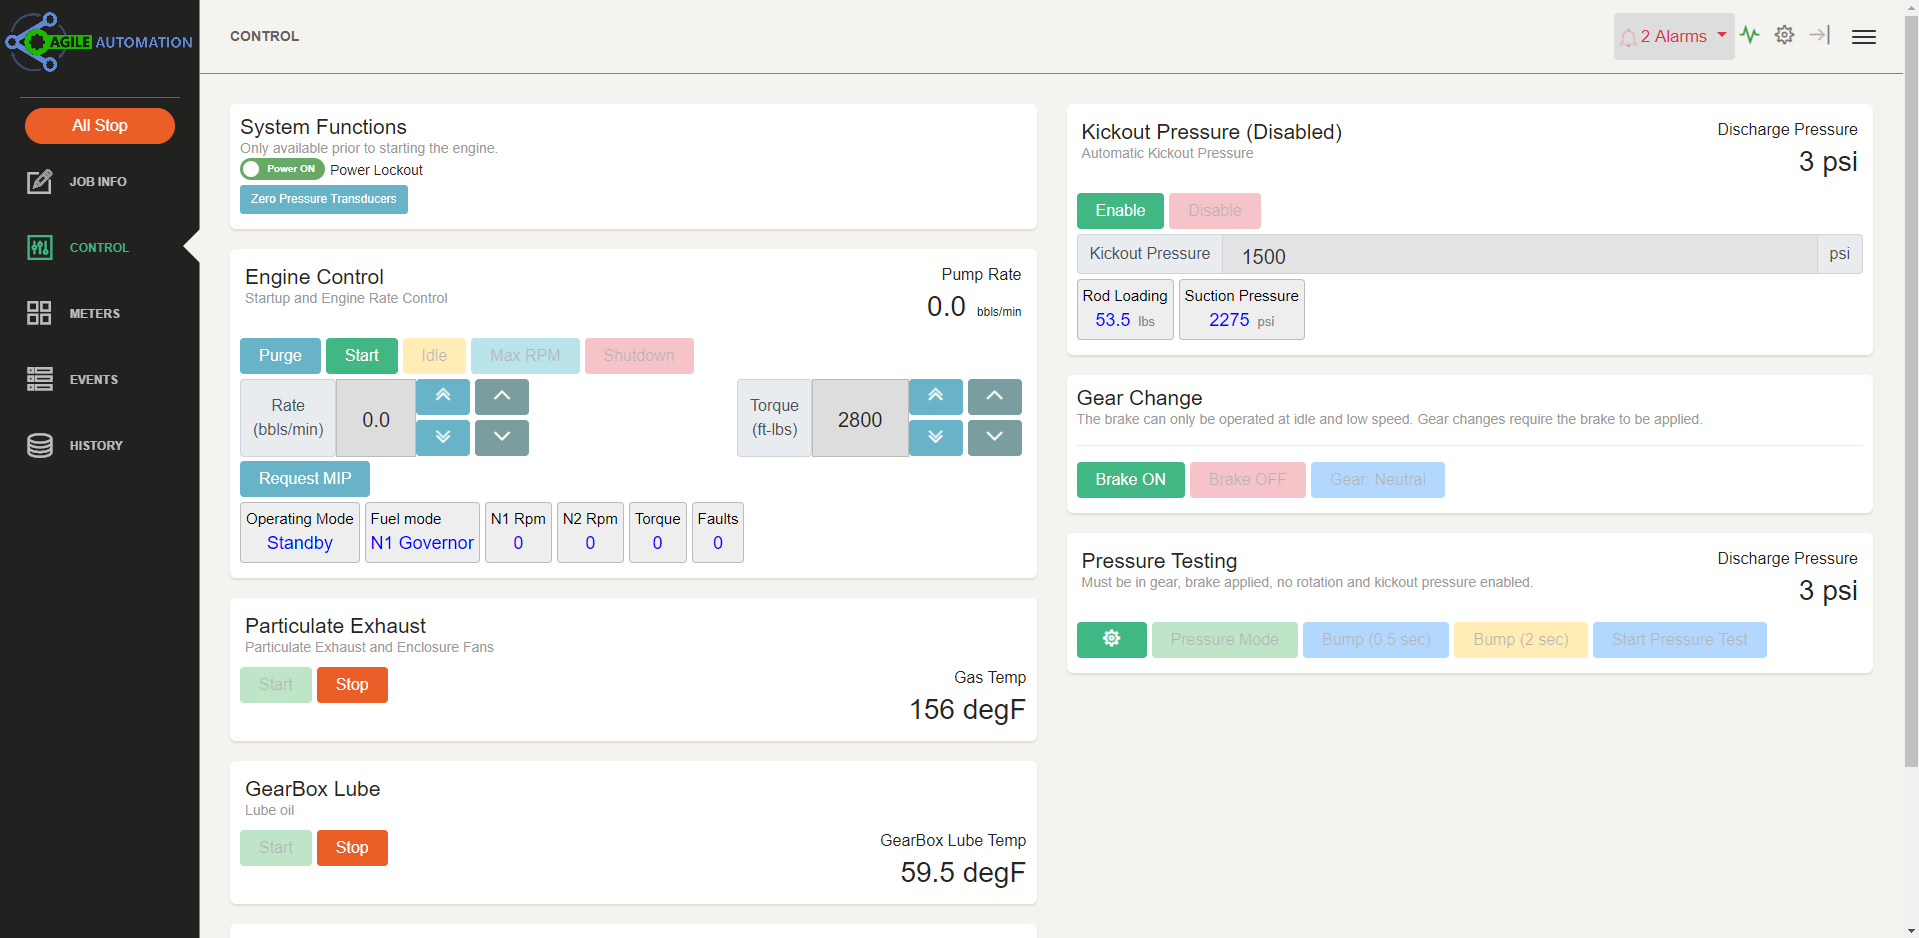The height and width of the screenshot is (938, 1919).
Task: Open the hamburger menu icon
Action: click(x=1863, y=37)
